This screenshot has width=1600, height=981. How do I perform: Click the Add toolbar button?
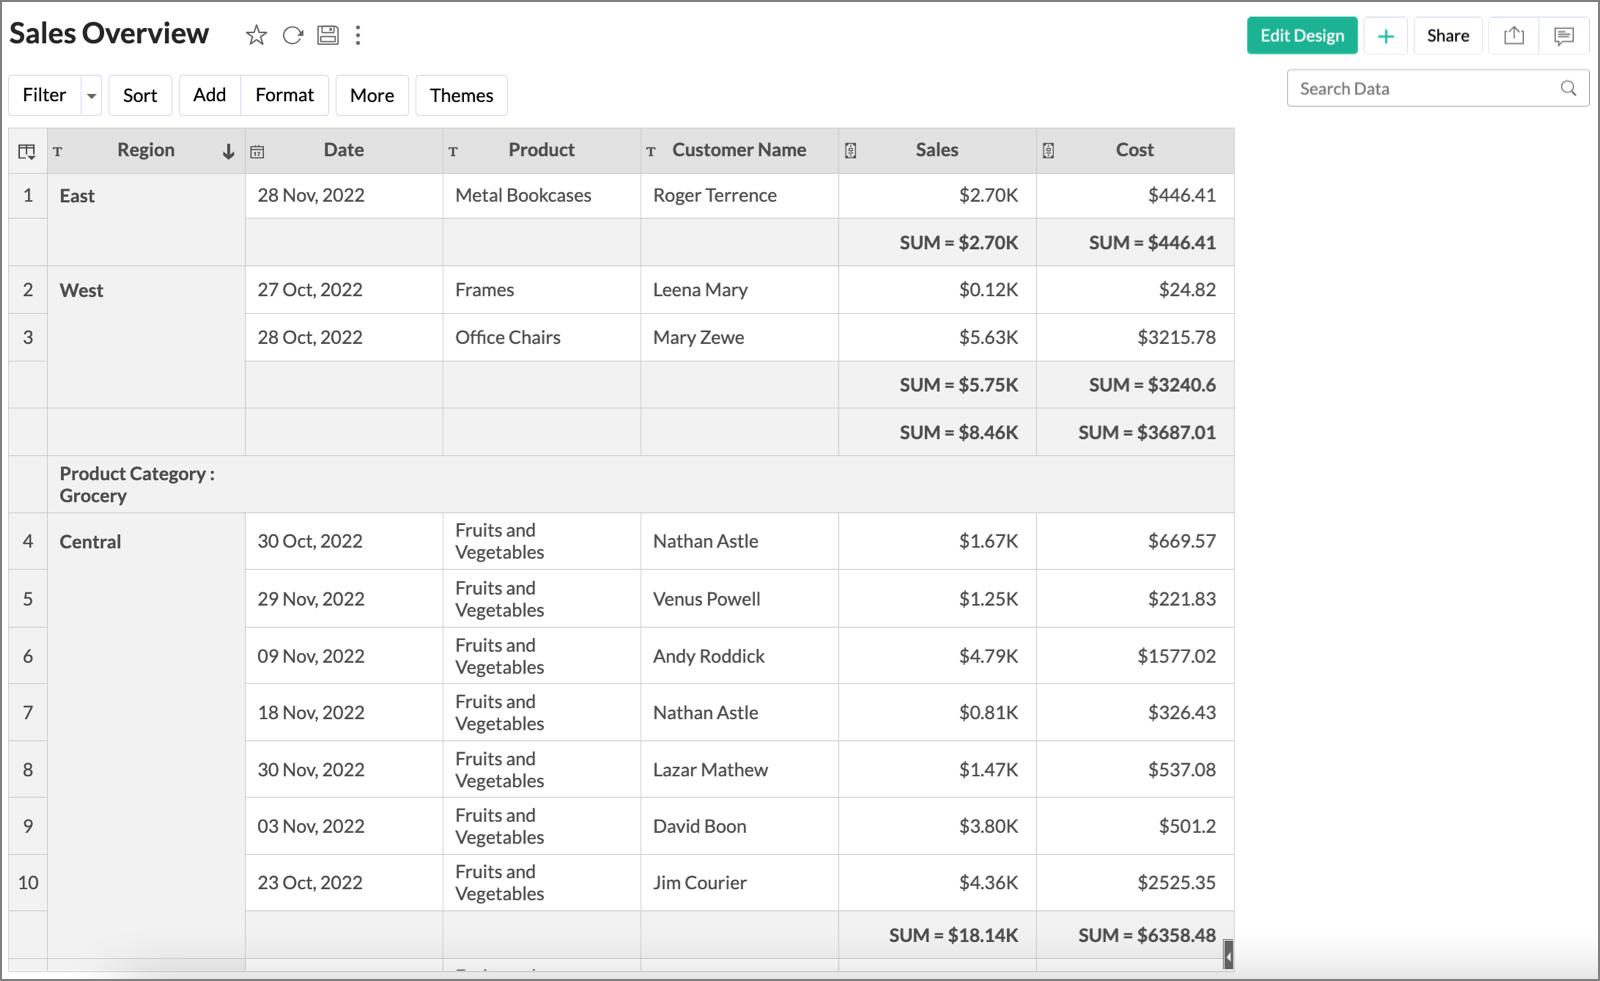pyautogui.click(x=209, y=96)
